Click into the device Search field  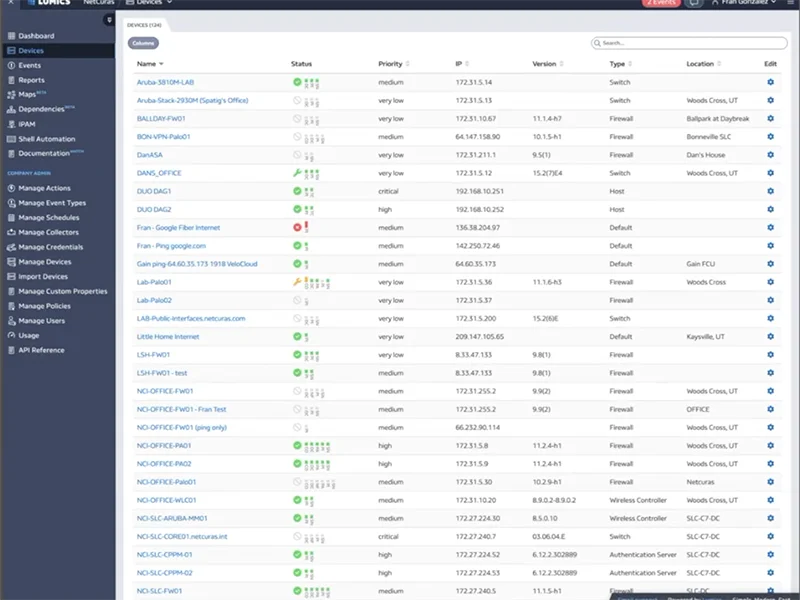point(689,43)
